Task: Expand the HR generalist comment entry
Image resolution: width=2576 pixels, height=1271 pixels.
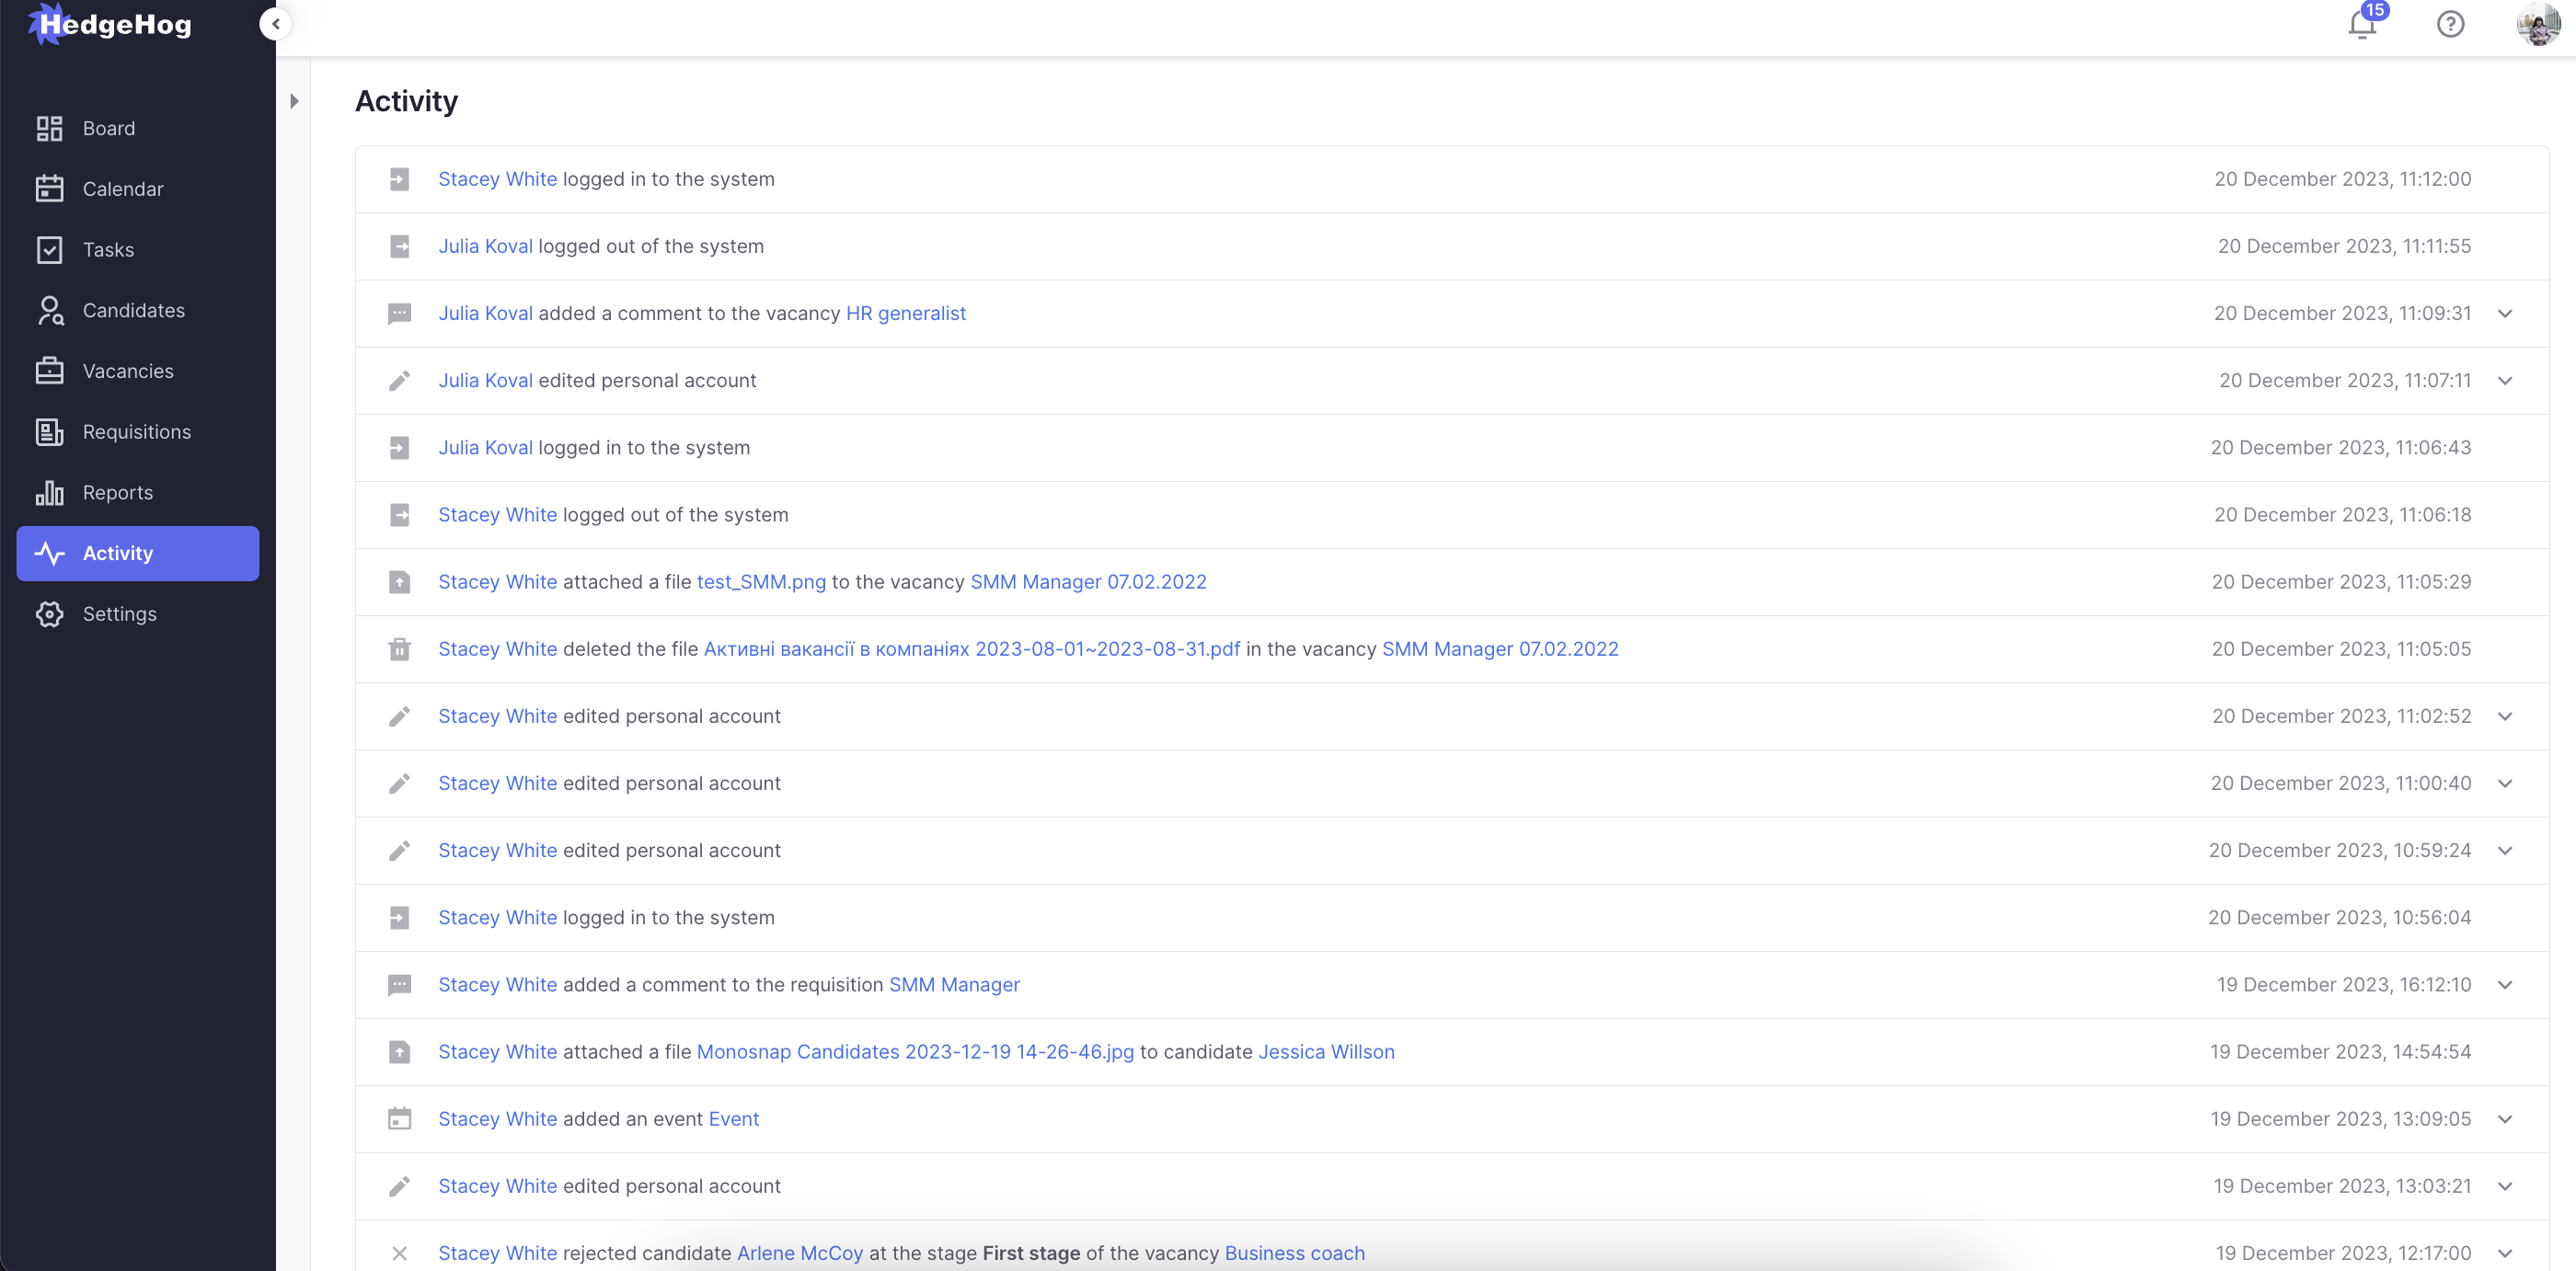Action: coord(2505,314)
